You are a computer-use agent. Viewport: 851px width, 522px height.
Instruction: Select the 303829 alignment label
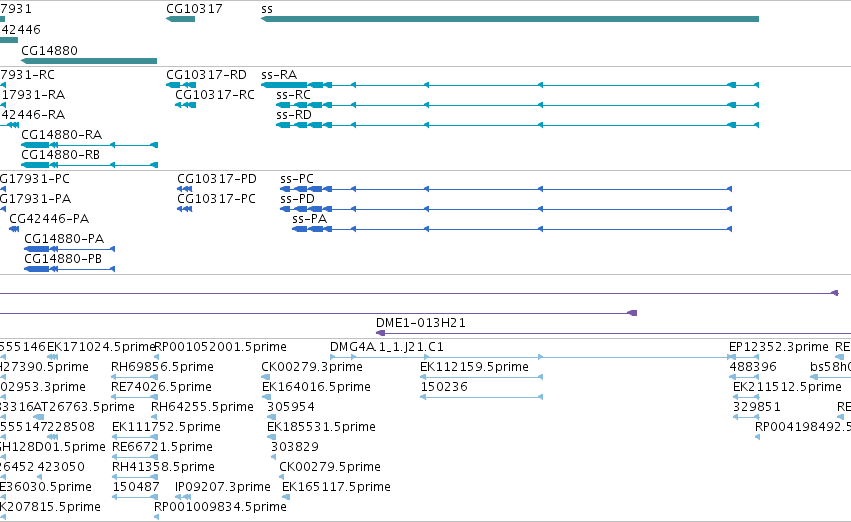[x=295, y=447]
